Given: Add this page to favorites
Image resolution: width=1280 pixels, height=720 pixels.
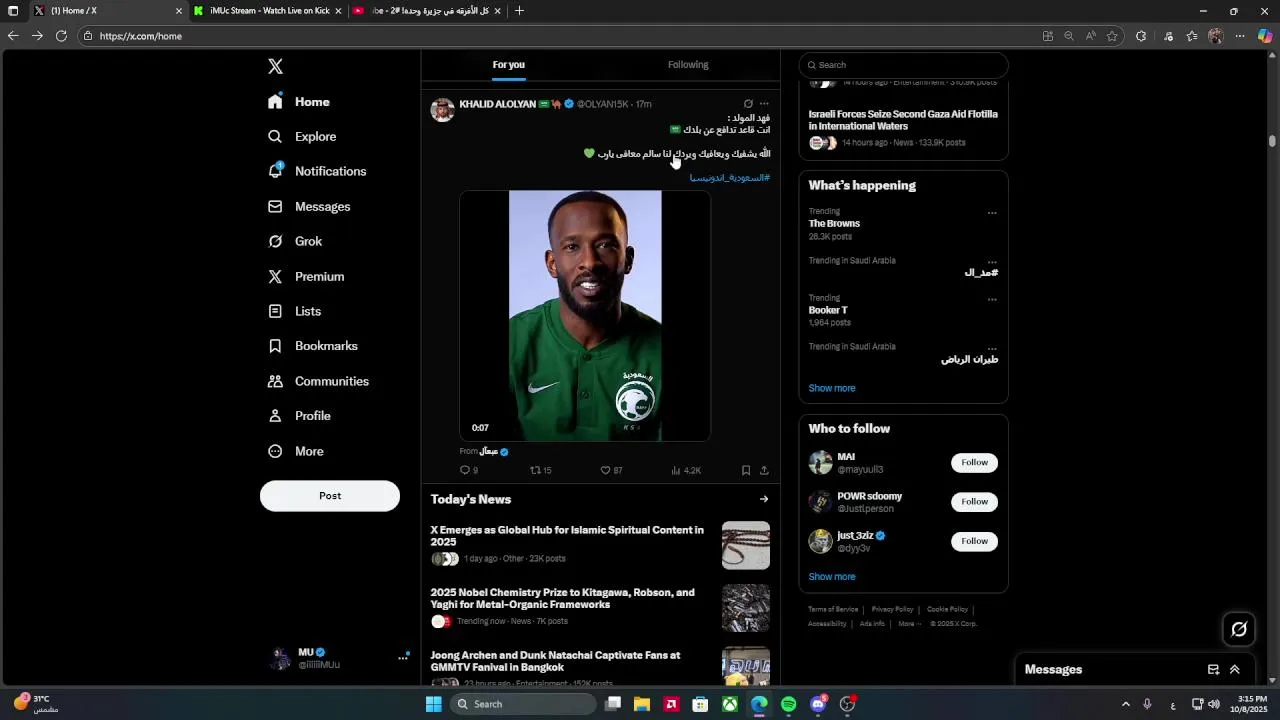Looking at the screenshot, I should pyautogui.click(x=1112, y=36).
